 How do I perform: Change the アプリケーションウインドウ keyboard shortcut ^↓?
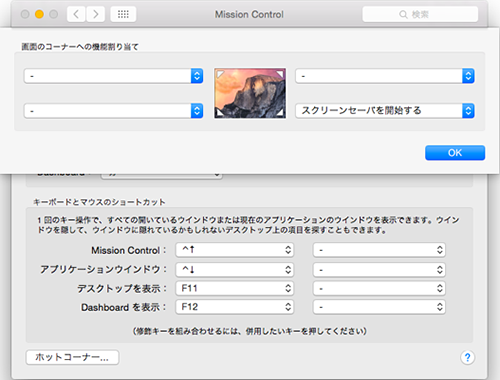point(234,269)
